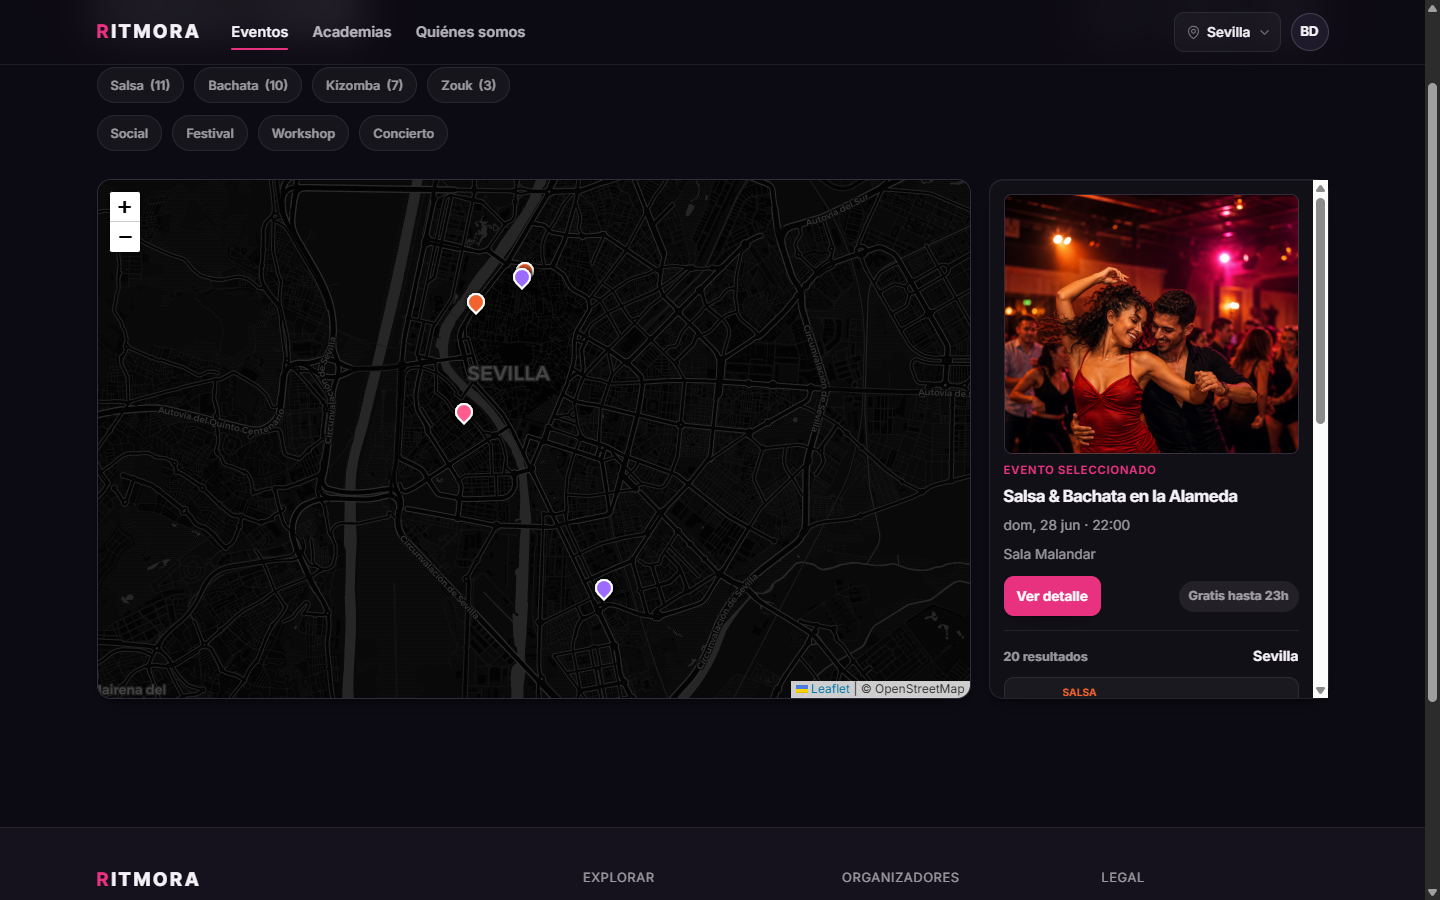Select the purple map marker near the top
The image size is (1440, 900).
(522, 278)
